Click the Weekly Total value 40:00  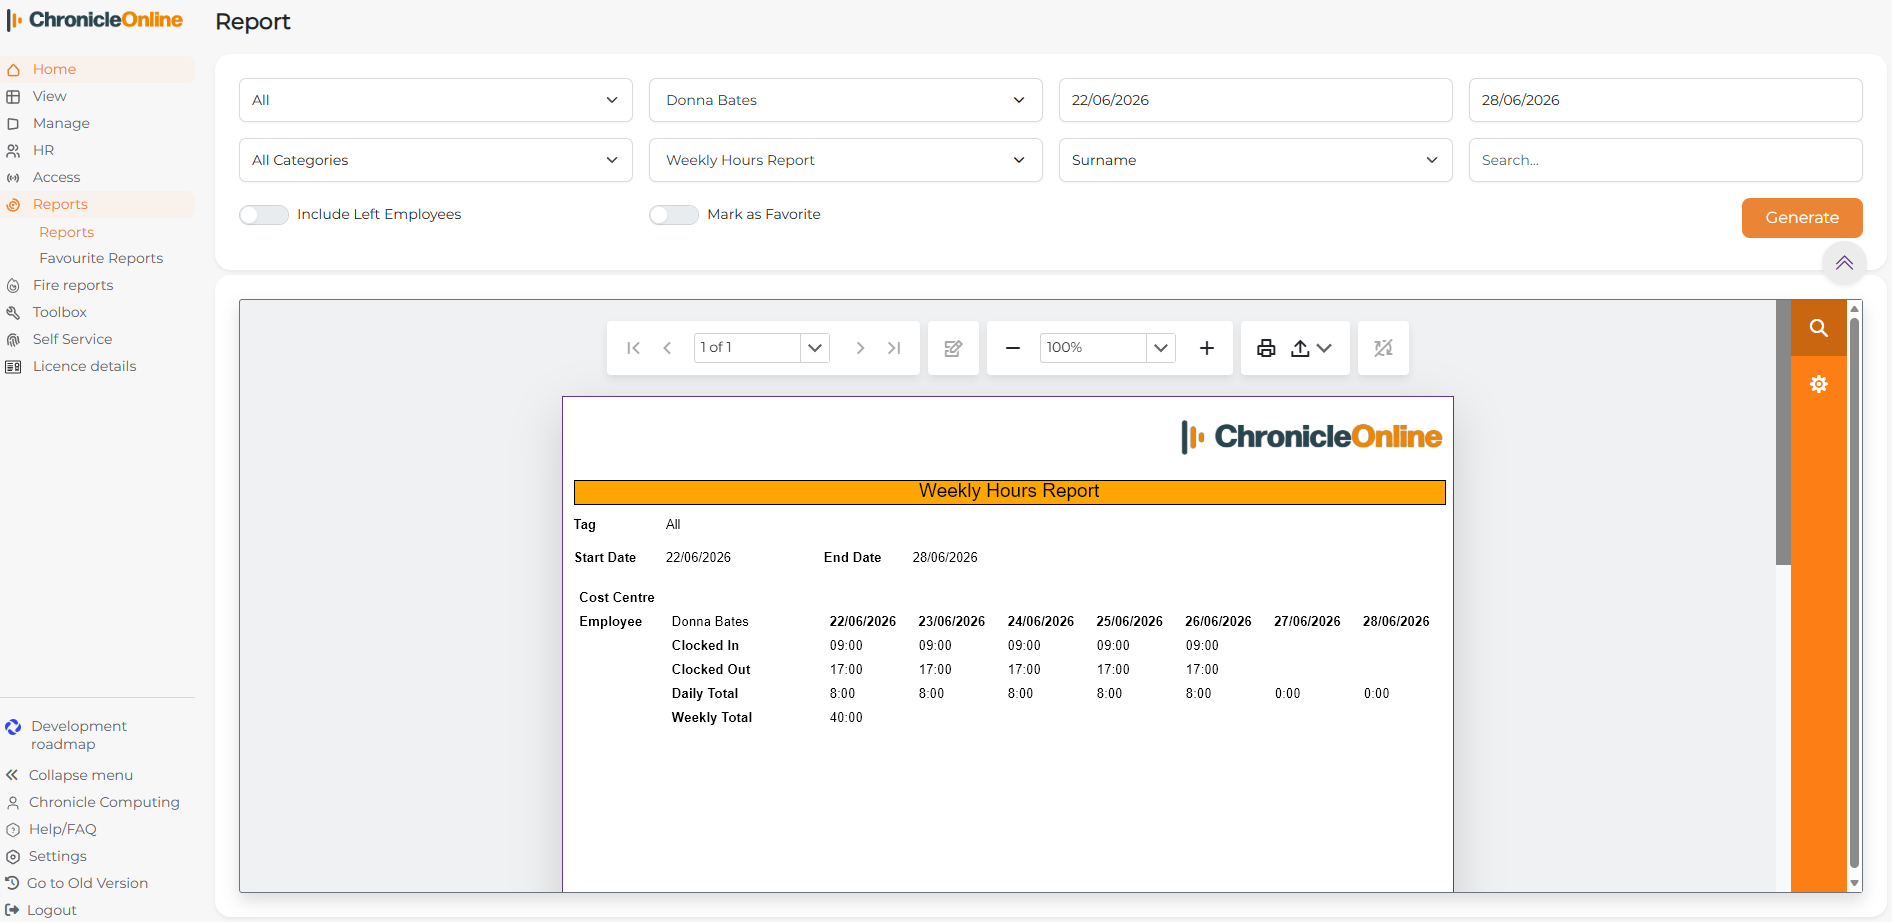tap(846, 718)
